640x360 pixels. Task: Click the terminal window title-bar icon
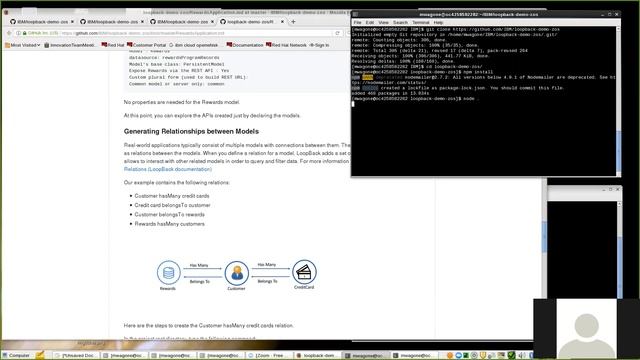tap(355, 14)
